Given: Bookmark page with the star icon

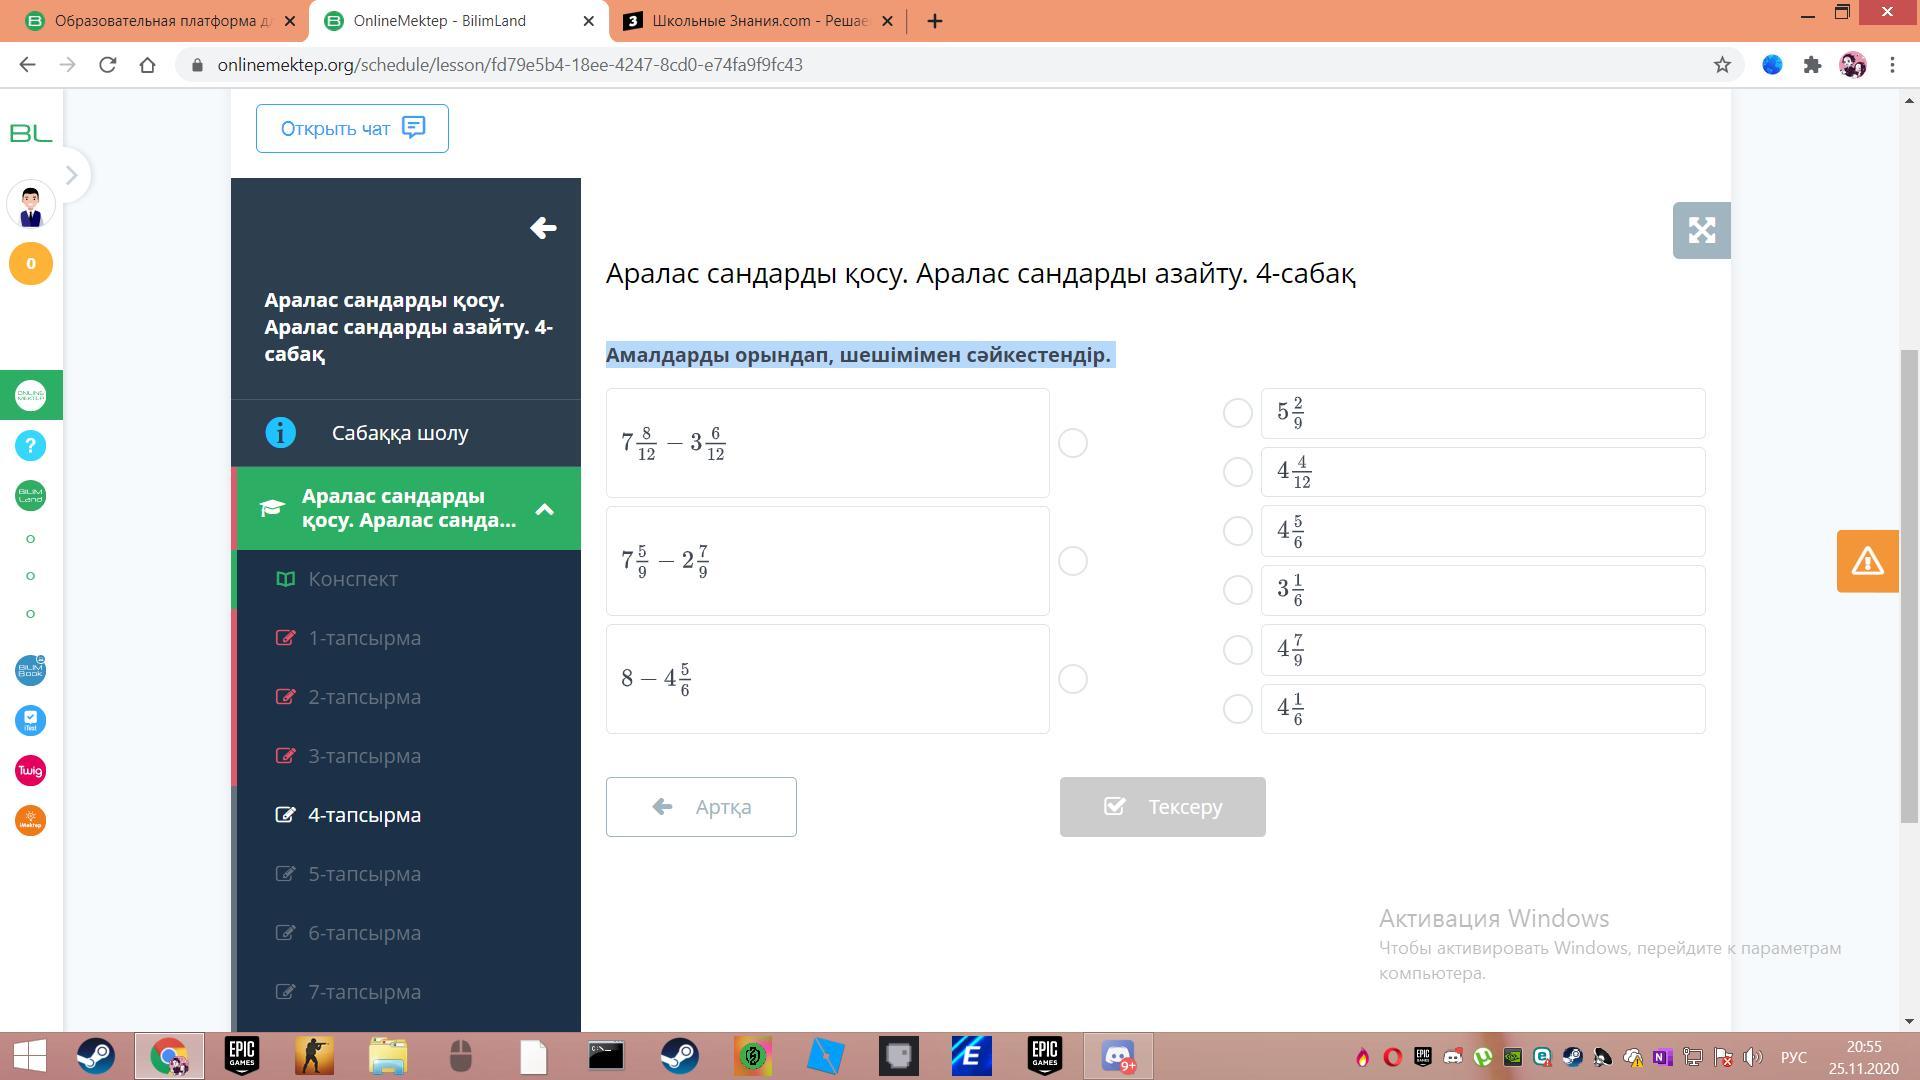Looking at the screenshot, I should pos(1722,65).
